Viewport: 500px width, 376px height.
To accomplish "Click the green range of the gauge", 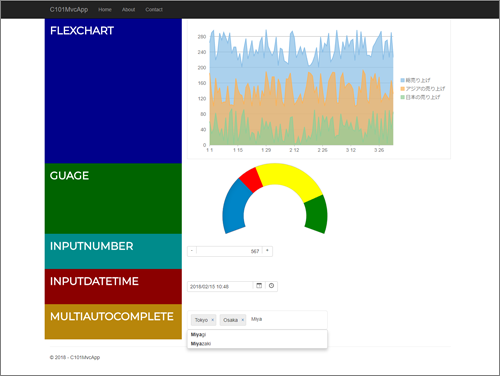I will (x=316, y=215).
